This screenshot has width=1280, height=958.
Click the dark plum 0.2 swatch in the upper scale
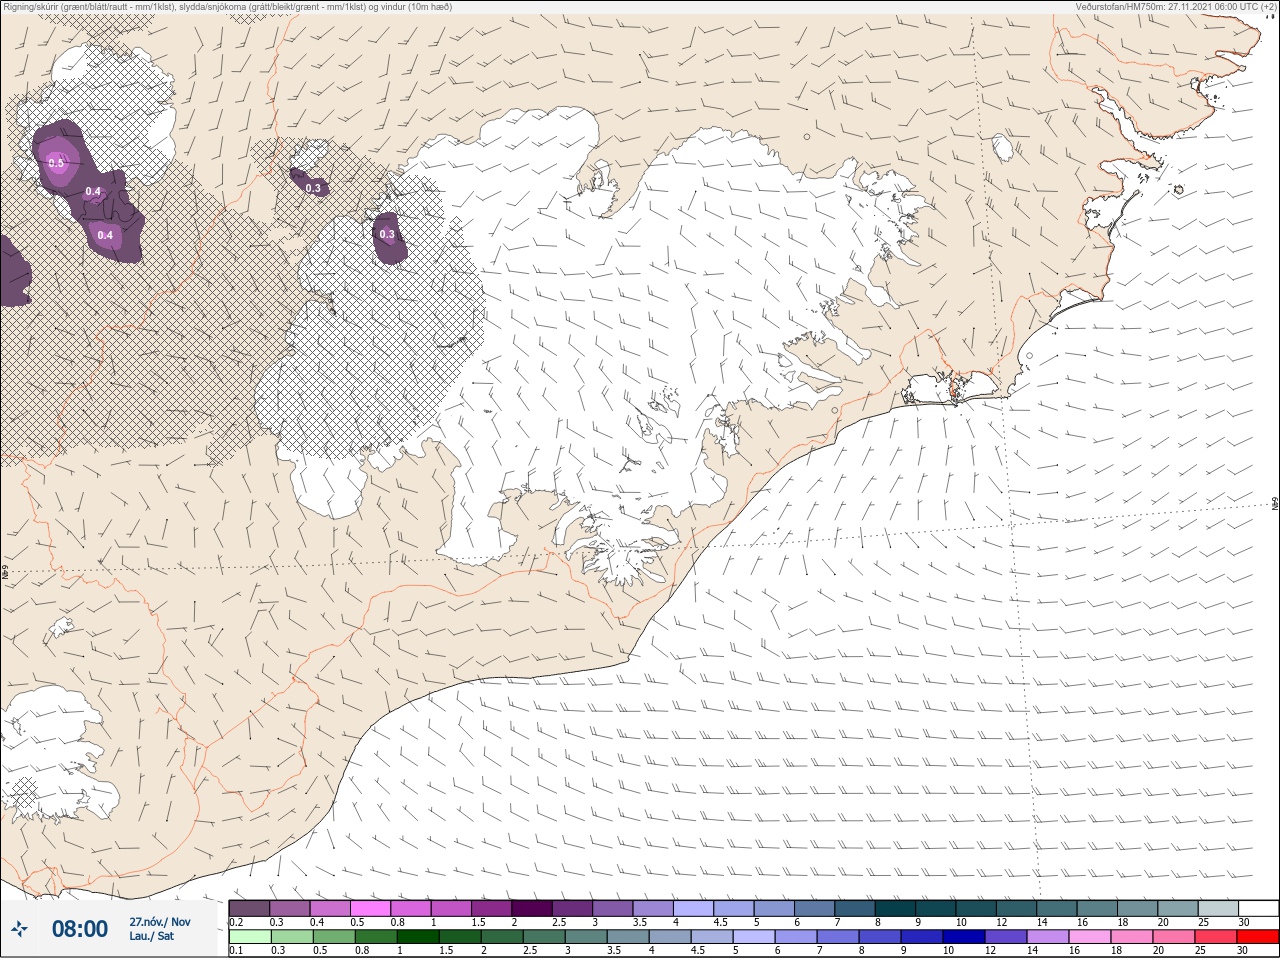[249, 908]
